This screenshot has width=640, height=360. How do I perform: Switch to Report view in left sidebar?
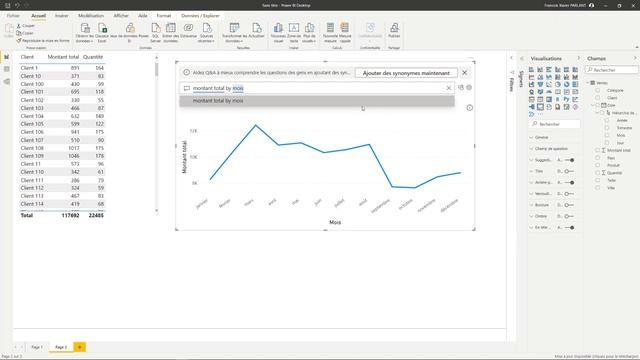pyautogui.click(x=7, y=57)
